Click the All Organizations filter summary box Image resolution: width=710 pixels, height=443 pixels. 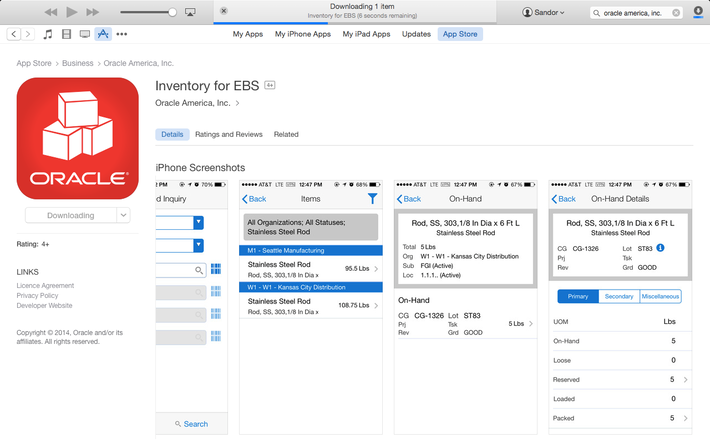click(x=311, y=227)
